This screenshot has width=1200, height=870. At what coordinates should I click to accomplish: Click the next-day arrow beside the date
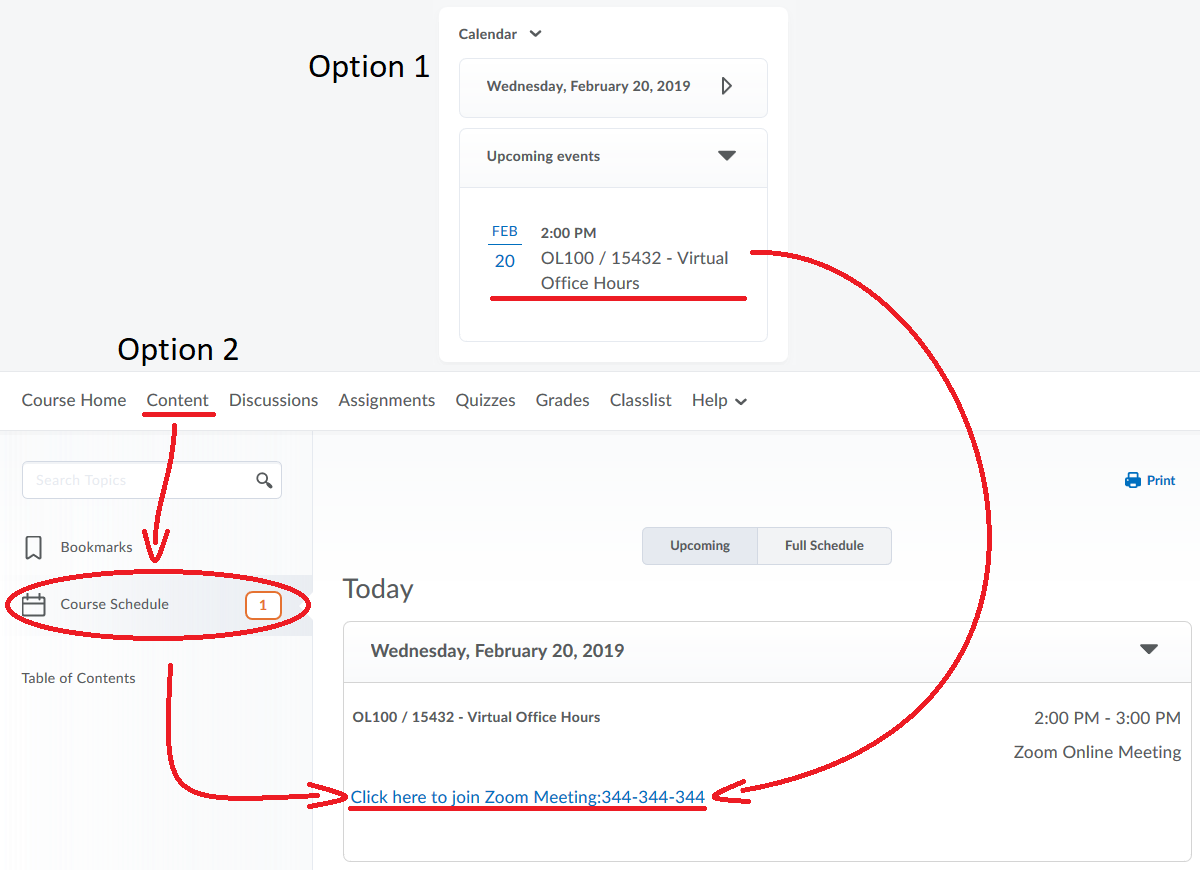coord(727,86)
